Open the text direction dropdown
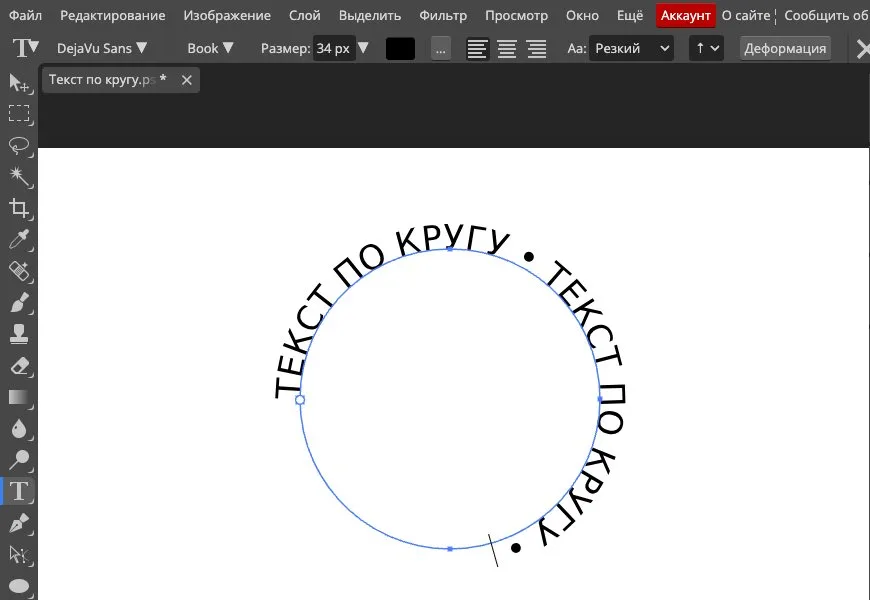Image resolution: width=870 pixels, height=600 pixels. click(x=706, y=49)
